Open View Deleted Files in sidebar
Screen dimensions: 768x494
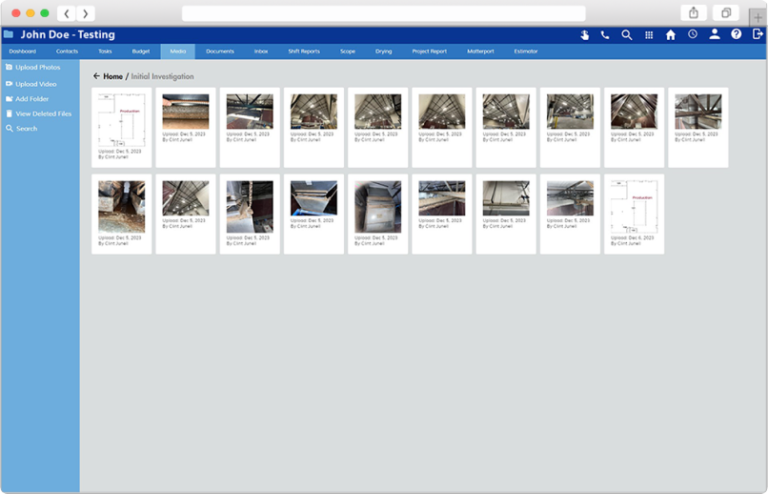43,114
